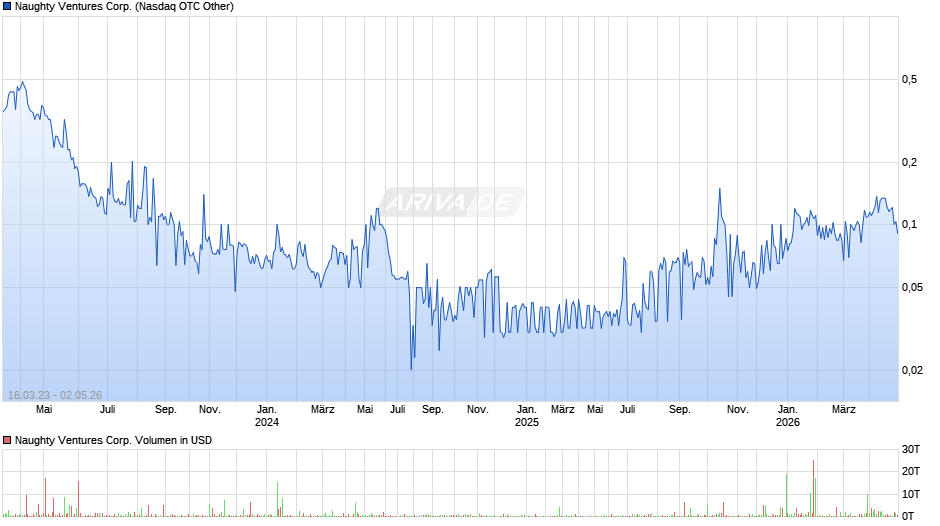Click the red legend square beside Volumen in USD
This screenshot has height=526, width=940.
click(7, 440)
